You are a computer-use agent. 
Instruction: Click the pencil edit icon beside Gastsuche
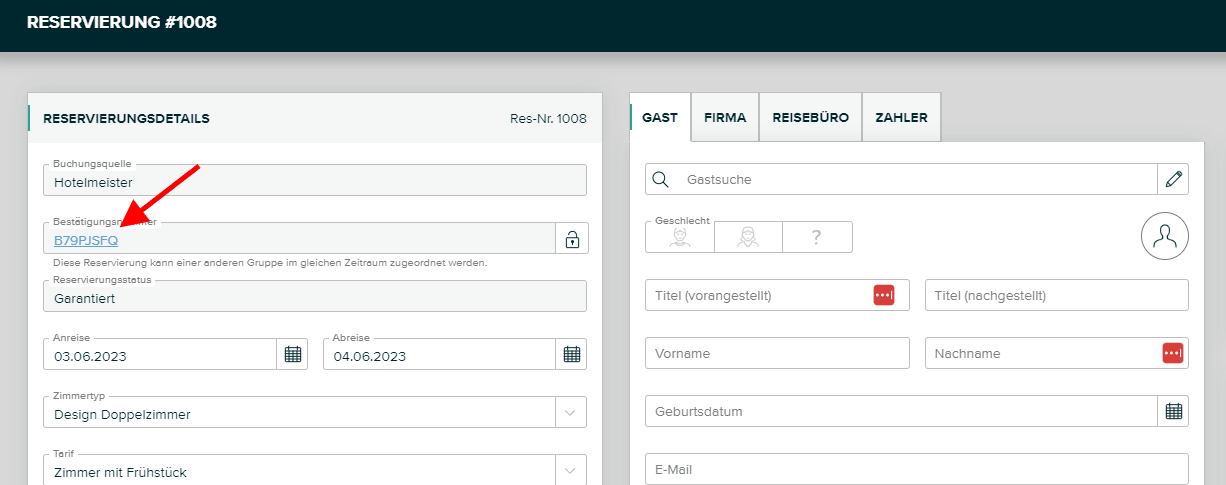[1173, 179]
